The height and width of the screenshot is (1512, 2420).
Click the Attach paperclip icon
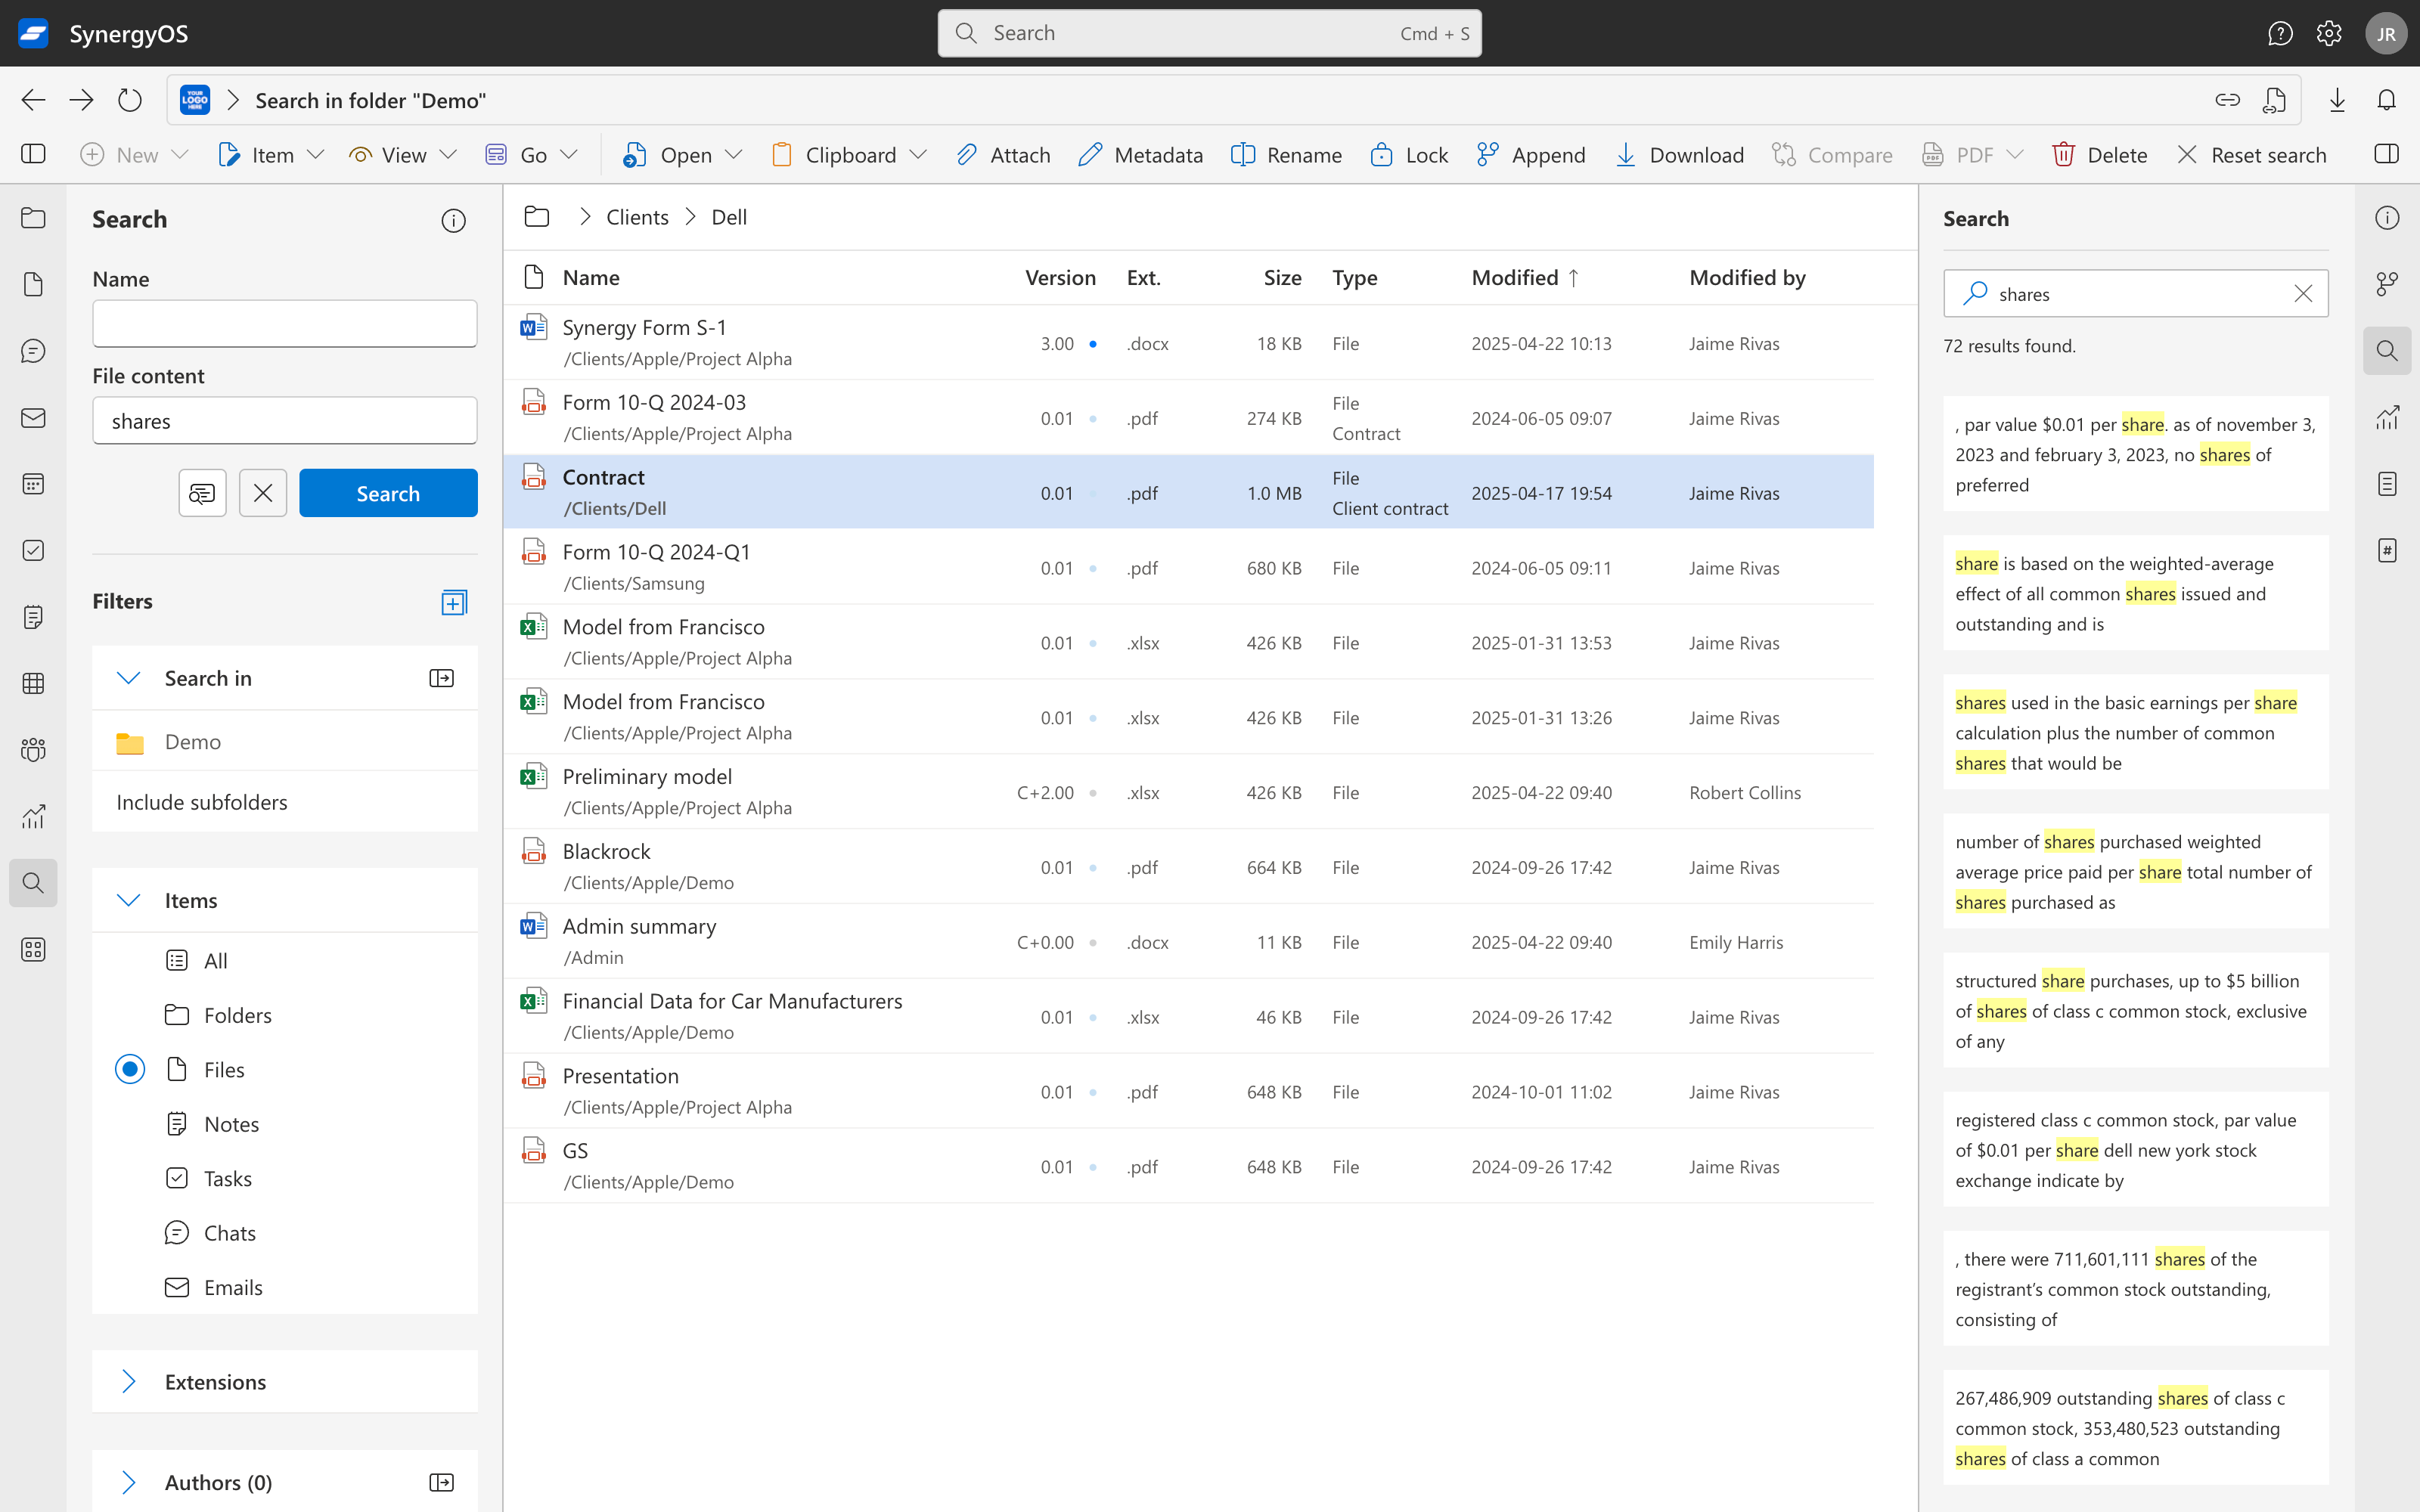[x=966, y=155]
